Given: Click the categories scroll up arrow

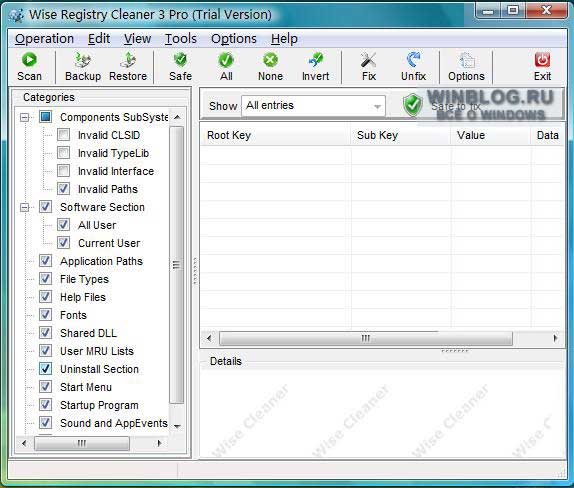Looking at the screenshot, I should pos(177,117).
